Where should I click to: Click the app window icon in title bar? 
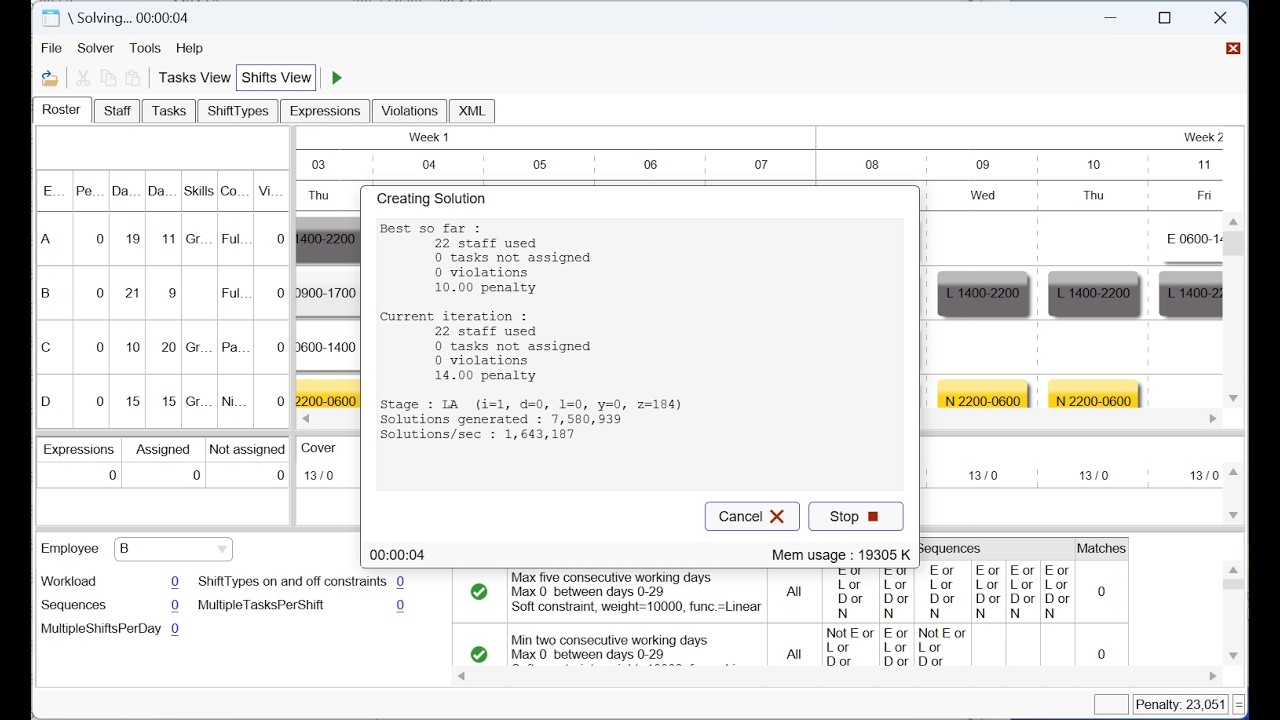tap(50, 18)
